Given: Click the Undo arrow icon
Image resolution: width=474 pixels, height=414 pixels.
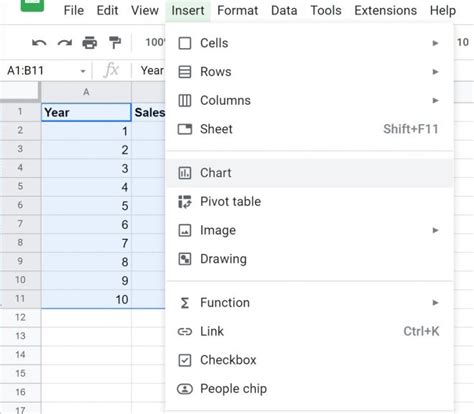Looking at the screenshot, I should (39, 43).
